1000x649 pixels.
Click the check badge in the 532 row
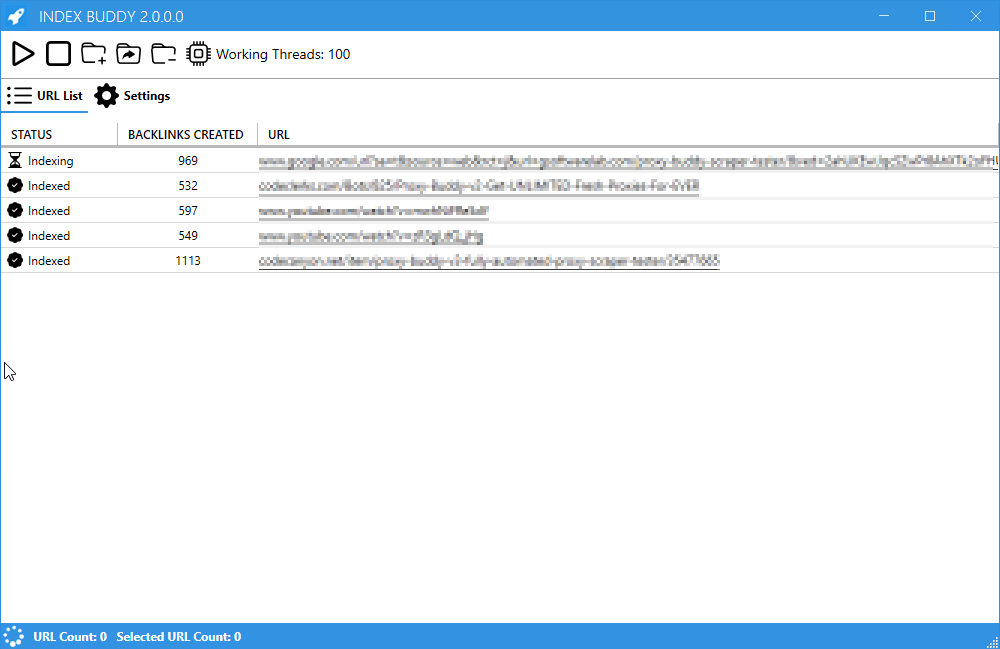(15, 186)
